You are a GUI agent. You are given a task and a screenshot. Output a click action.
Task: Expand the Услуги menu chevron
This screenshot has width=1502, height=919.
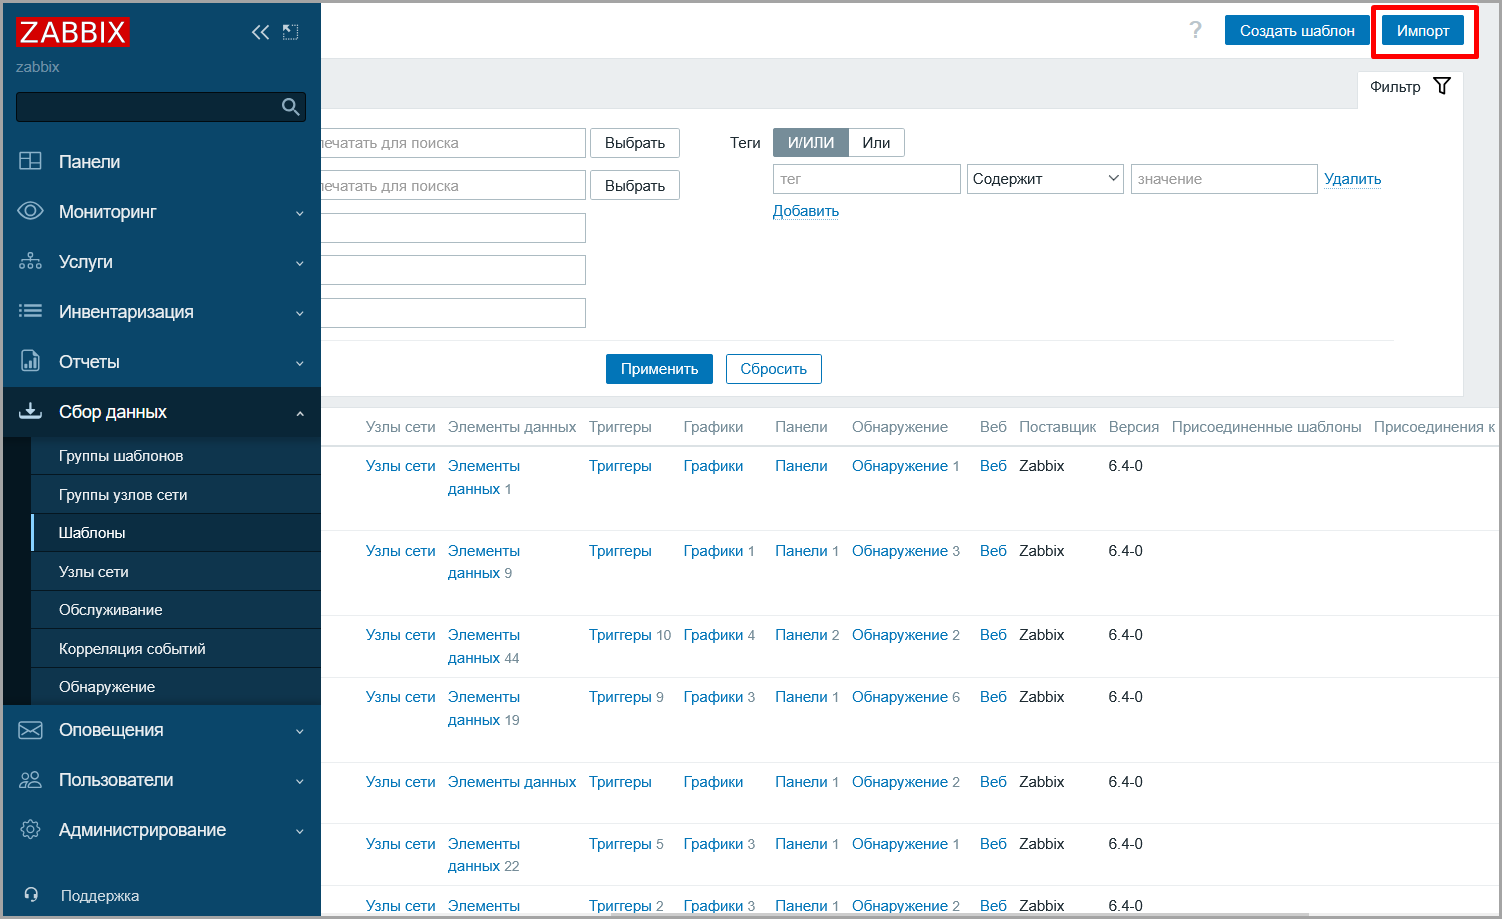300,263
